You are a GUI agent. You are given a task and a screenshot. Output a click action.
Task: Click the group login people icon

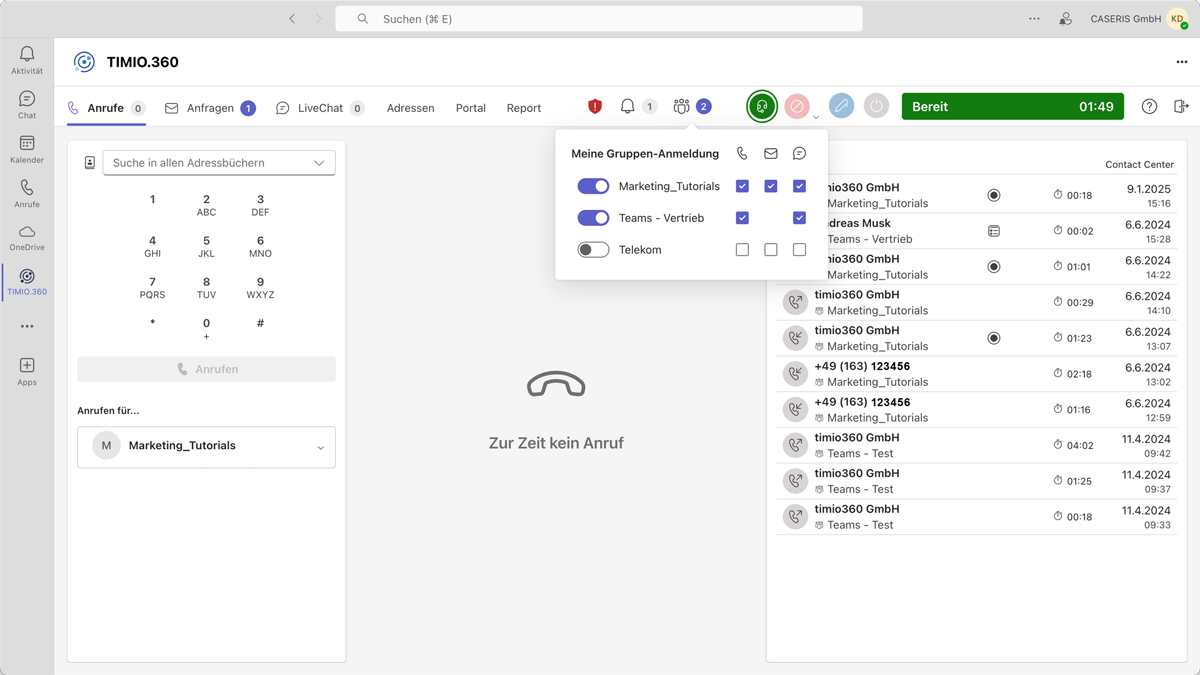pyautogui.click(x=681, y=107)
